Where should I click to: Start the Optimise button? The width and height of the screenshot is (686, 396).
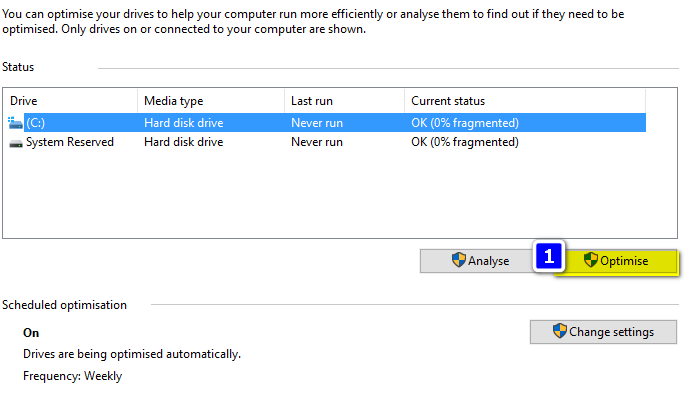tap(616, 261)
